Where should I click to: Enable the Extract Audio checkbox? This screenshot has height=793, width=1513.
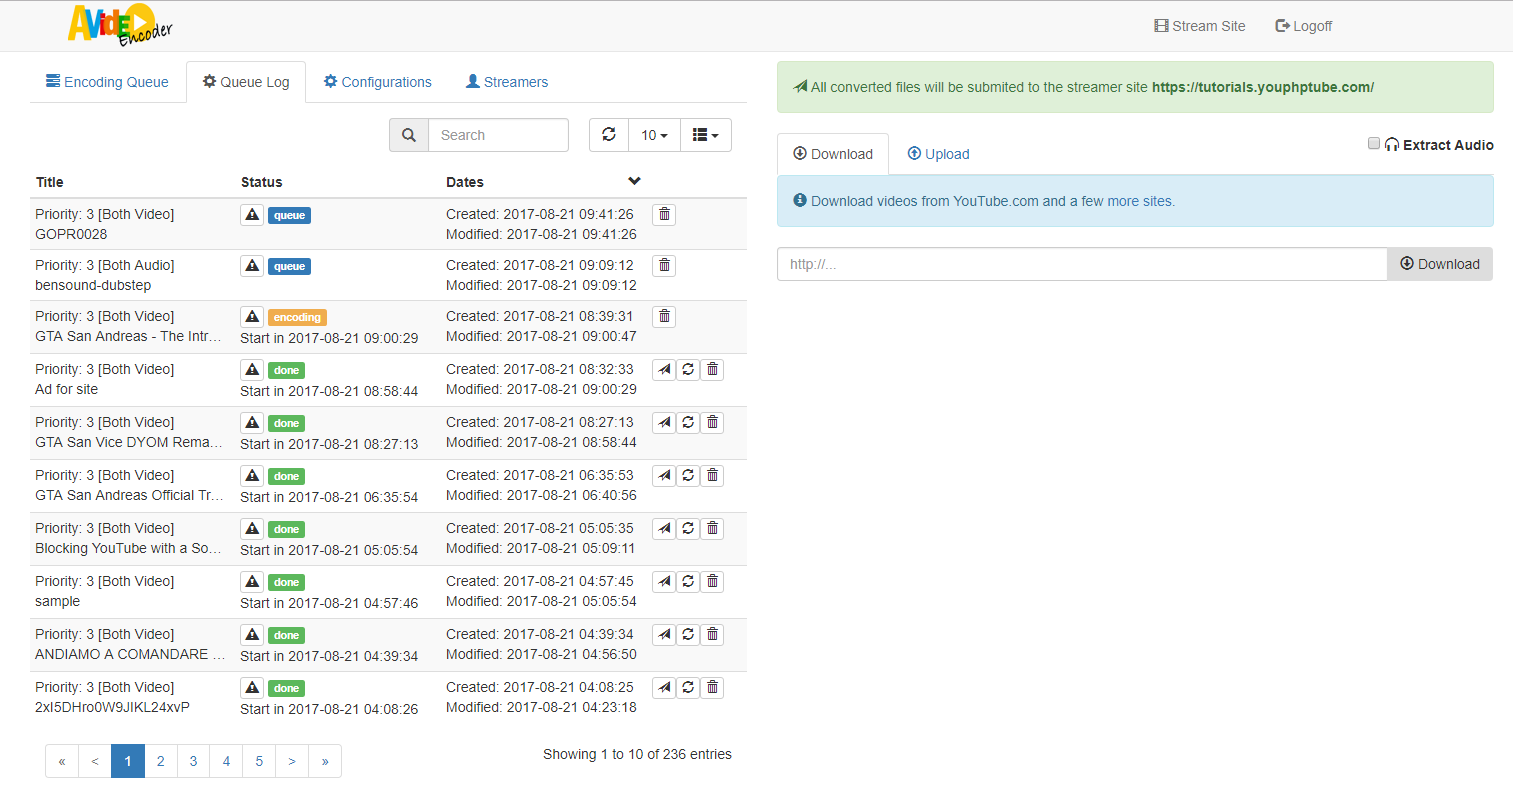click(1374, 143)
